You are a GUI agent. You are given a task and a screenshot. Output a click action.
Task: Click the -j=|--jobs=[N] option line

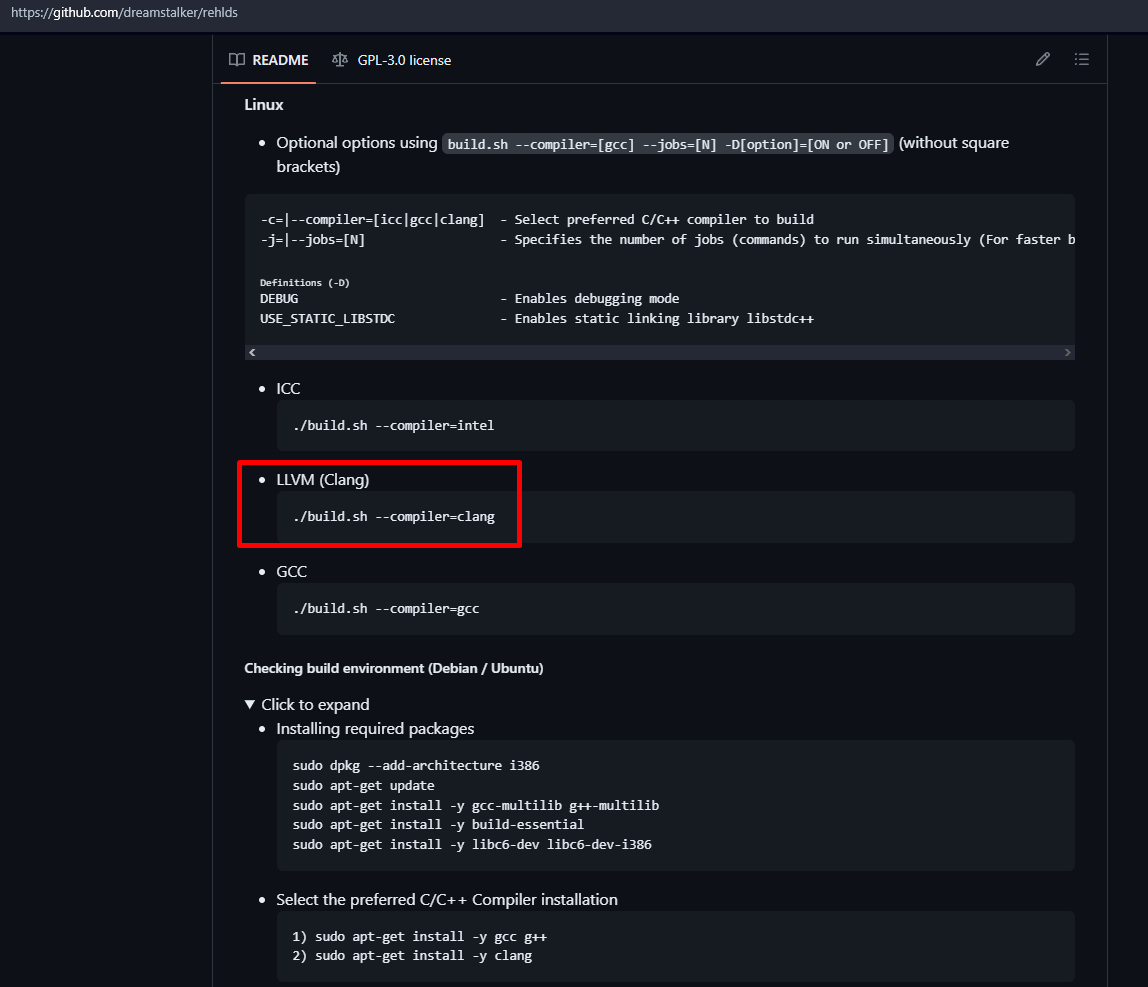(667, 239)
